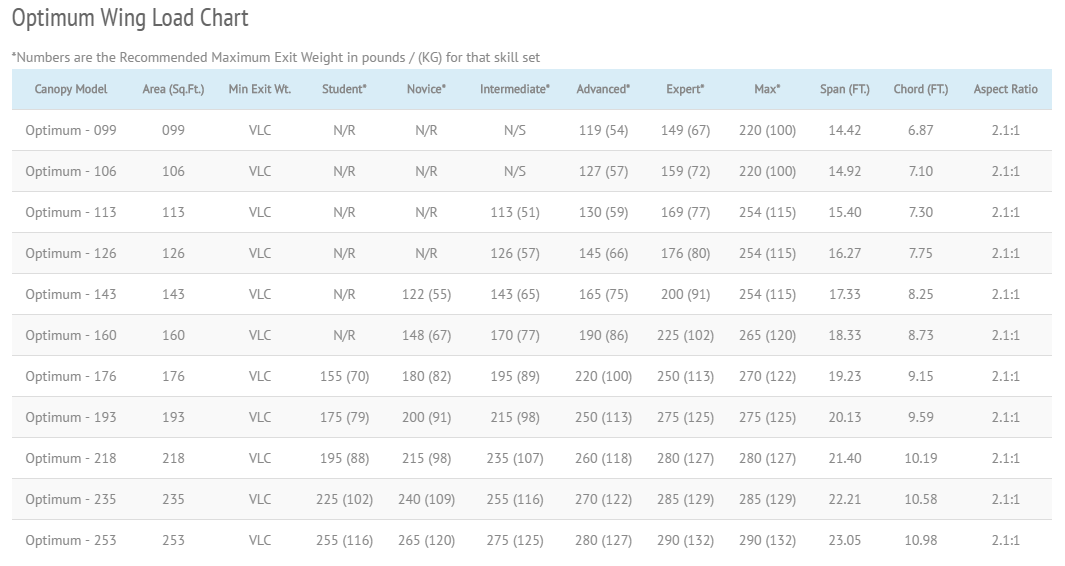Select the Chord (FT.) column header
This screenshot has height=566, width=1065.
[920, 89]
